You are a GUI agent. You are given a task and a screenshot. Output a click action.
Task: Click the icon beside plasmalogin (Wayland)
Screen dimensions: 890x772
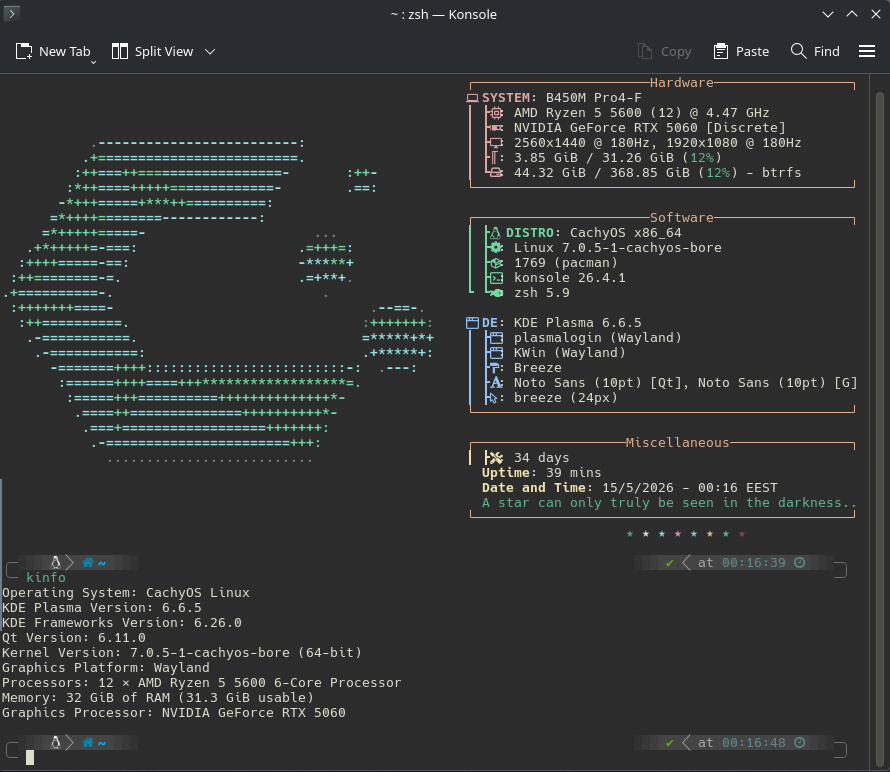(x=497, y=338)
